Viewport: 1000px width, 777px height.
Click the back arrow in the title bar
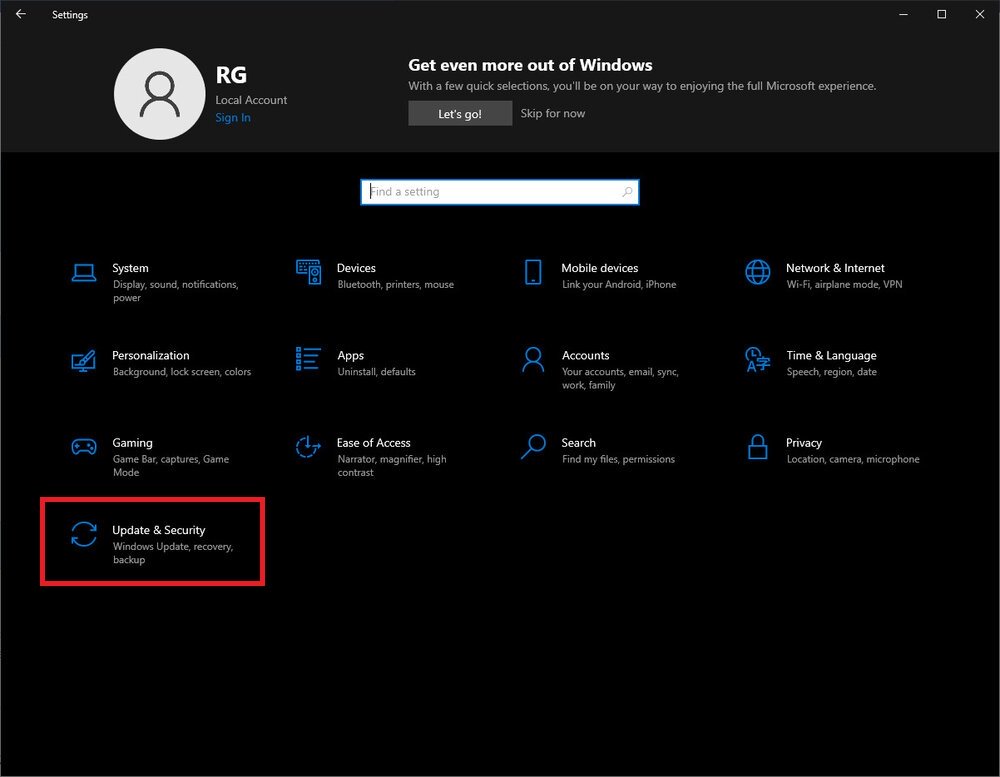pyautogui.click(x=21, y=14)
